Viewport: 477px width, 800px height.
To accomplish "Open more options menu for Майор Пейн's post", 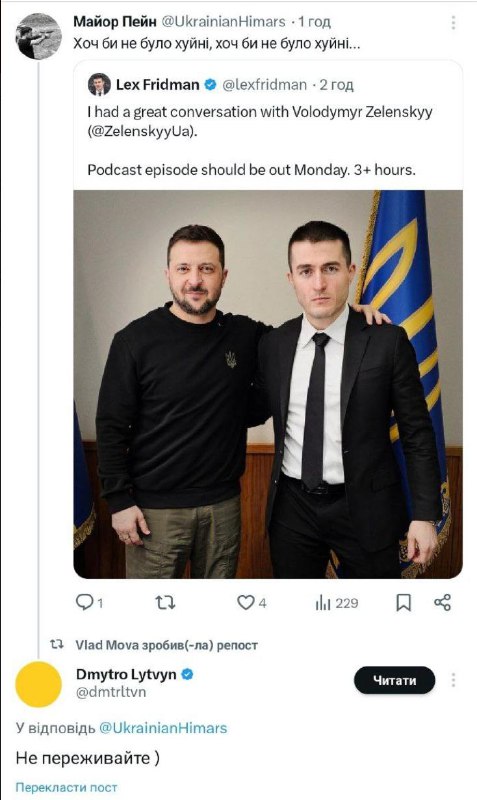I will (453, 22).
